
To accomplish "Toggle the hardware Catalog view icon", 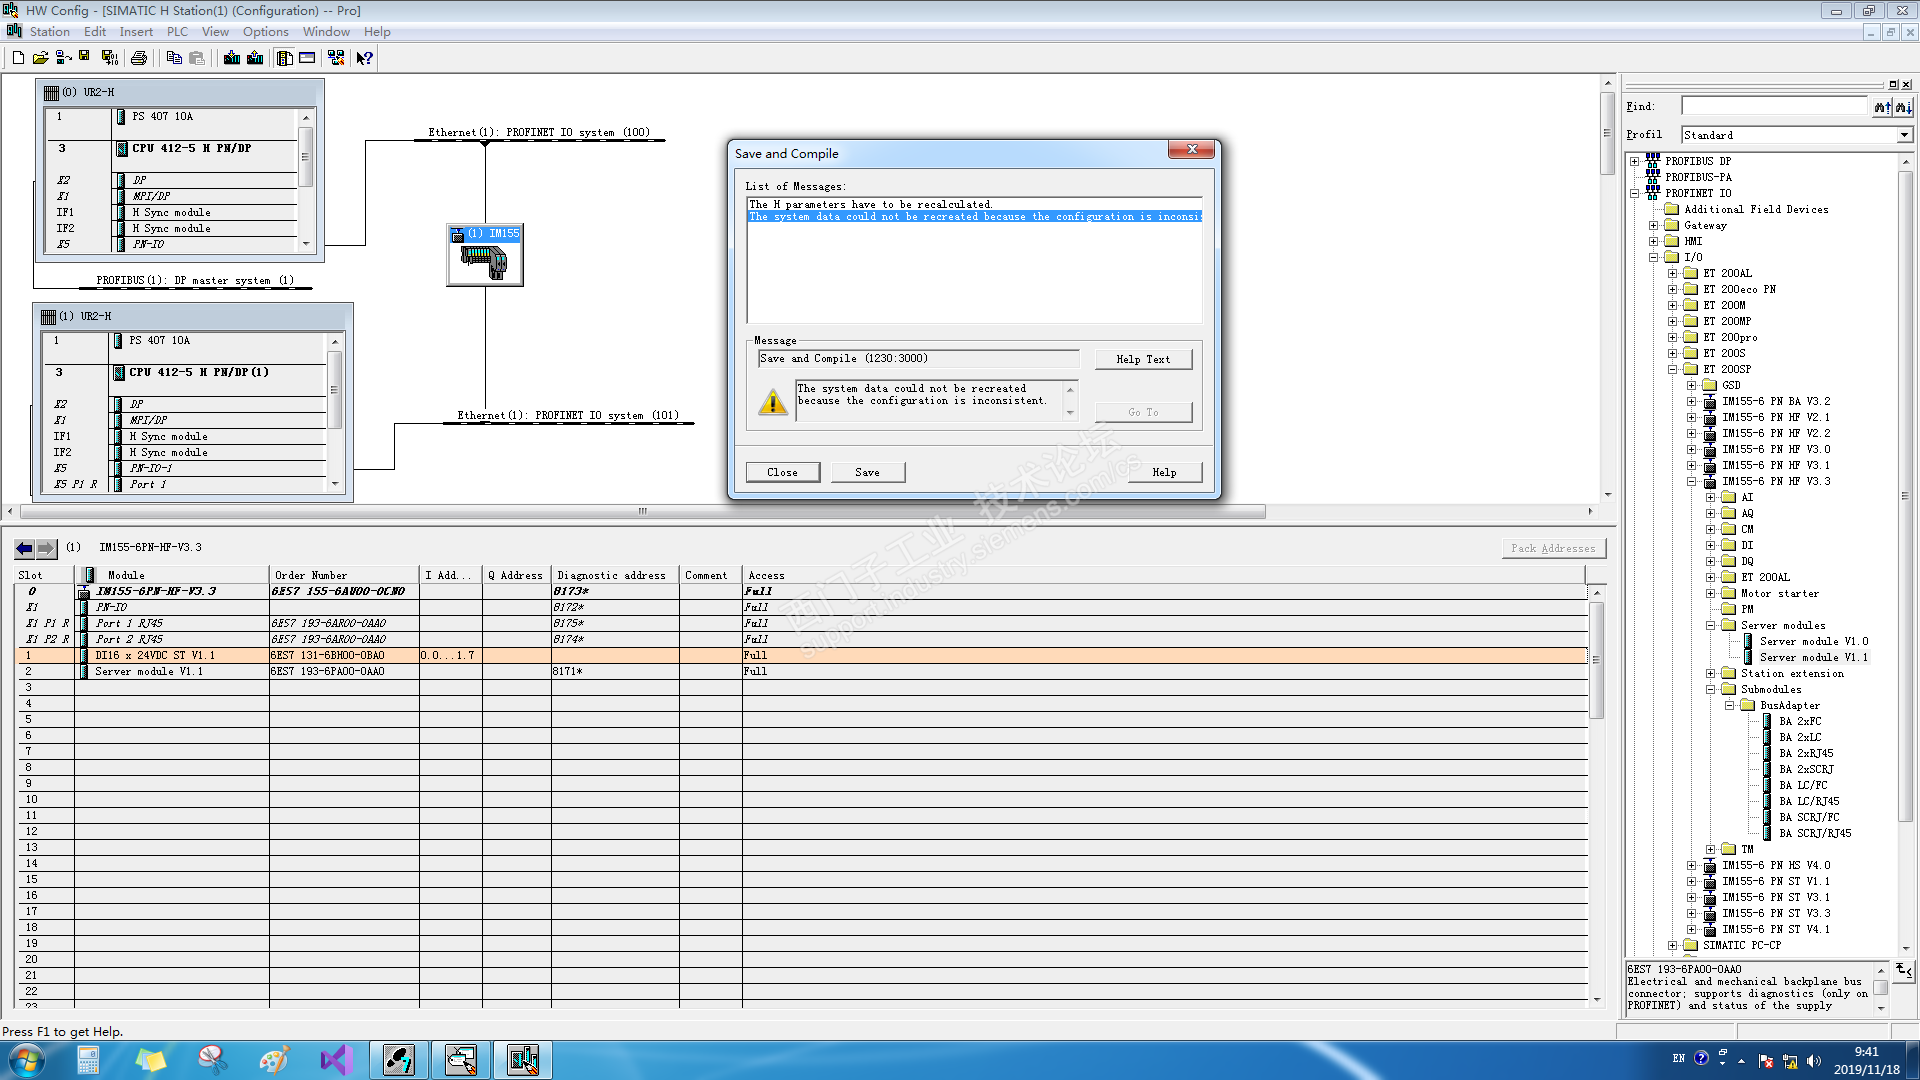I will click(x=284, y=58).
